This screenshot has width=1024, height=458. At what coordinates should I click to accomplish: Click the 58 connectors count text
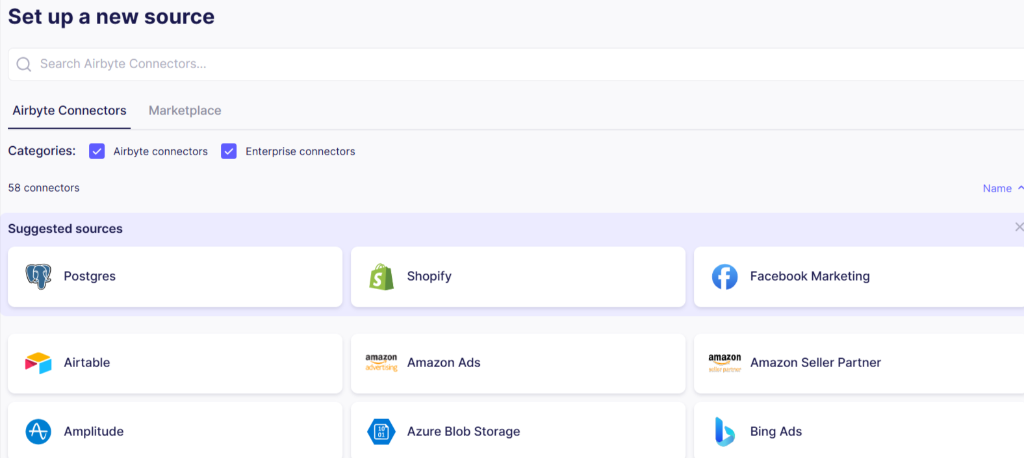click(x=44, y=188)
